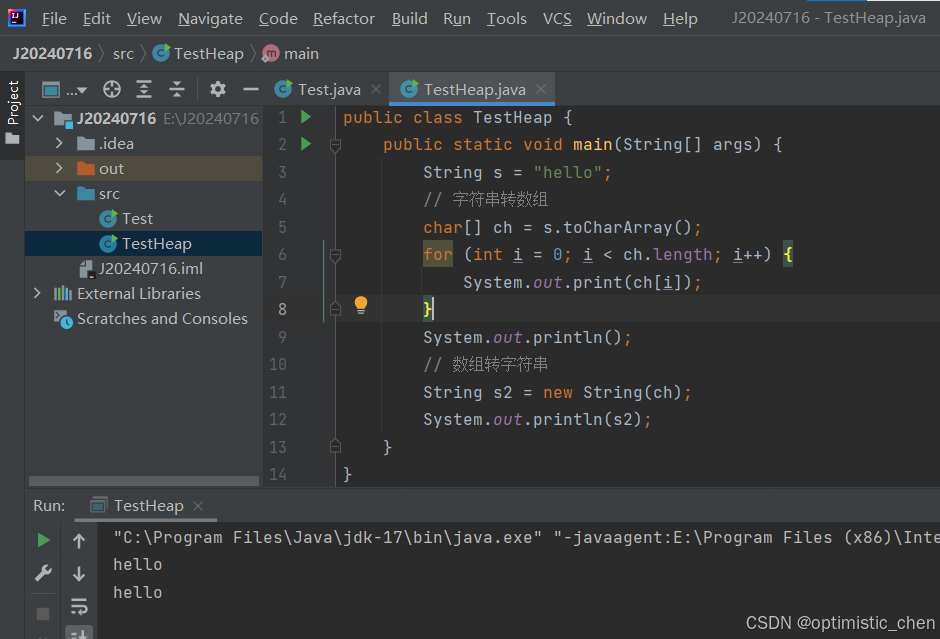Hide the project tool window with minus icon
The height and width of the screenshot is (639, 940).
click(251, 89)
